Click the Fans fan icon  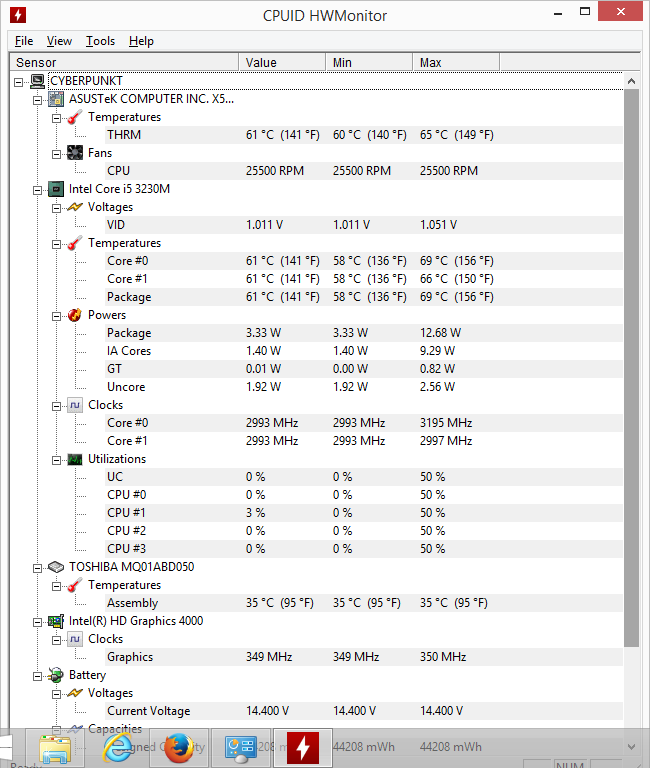(74, 153)
